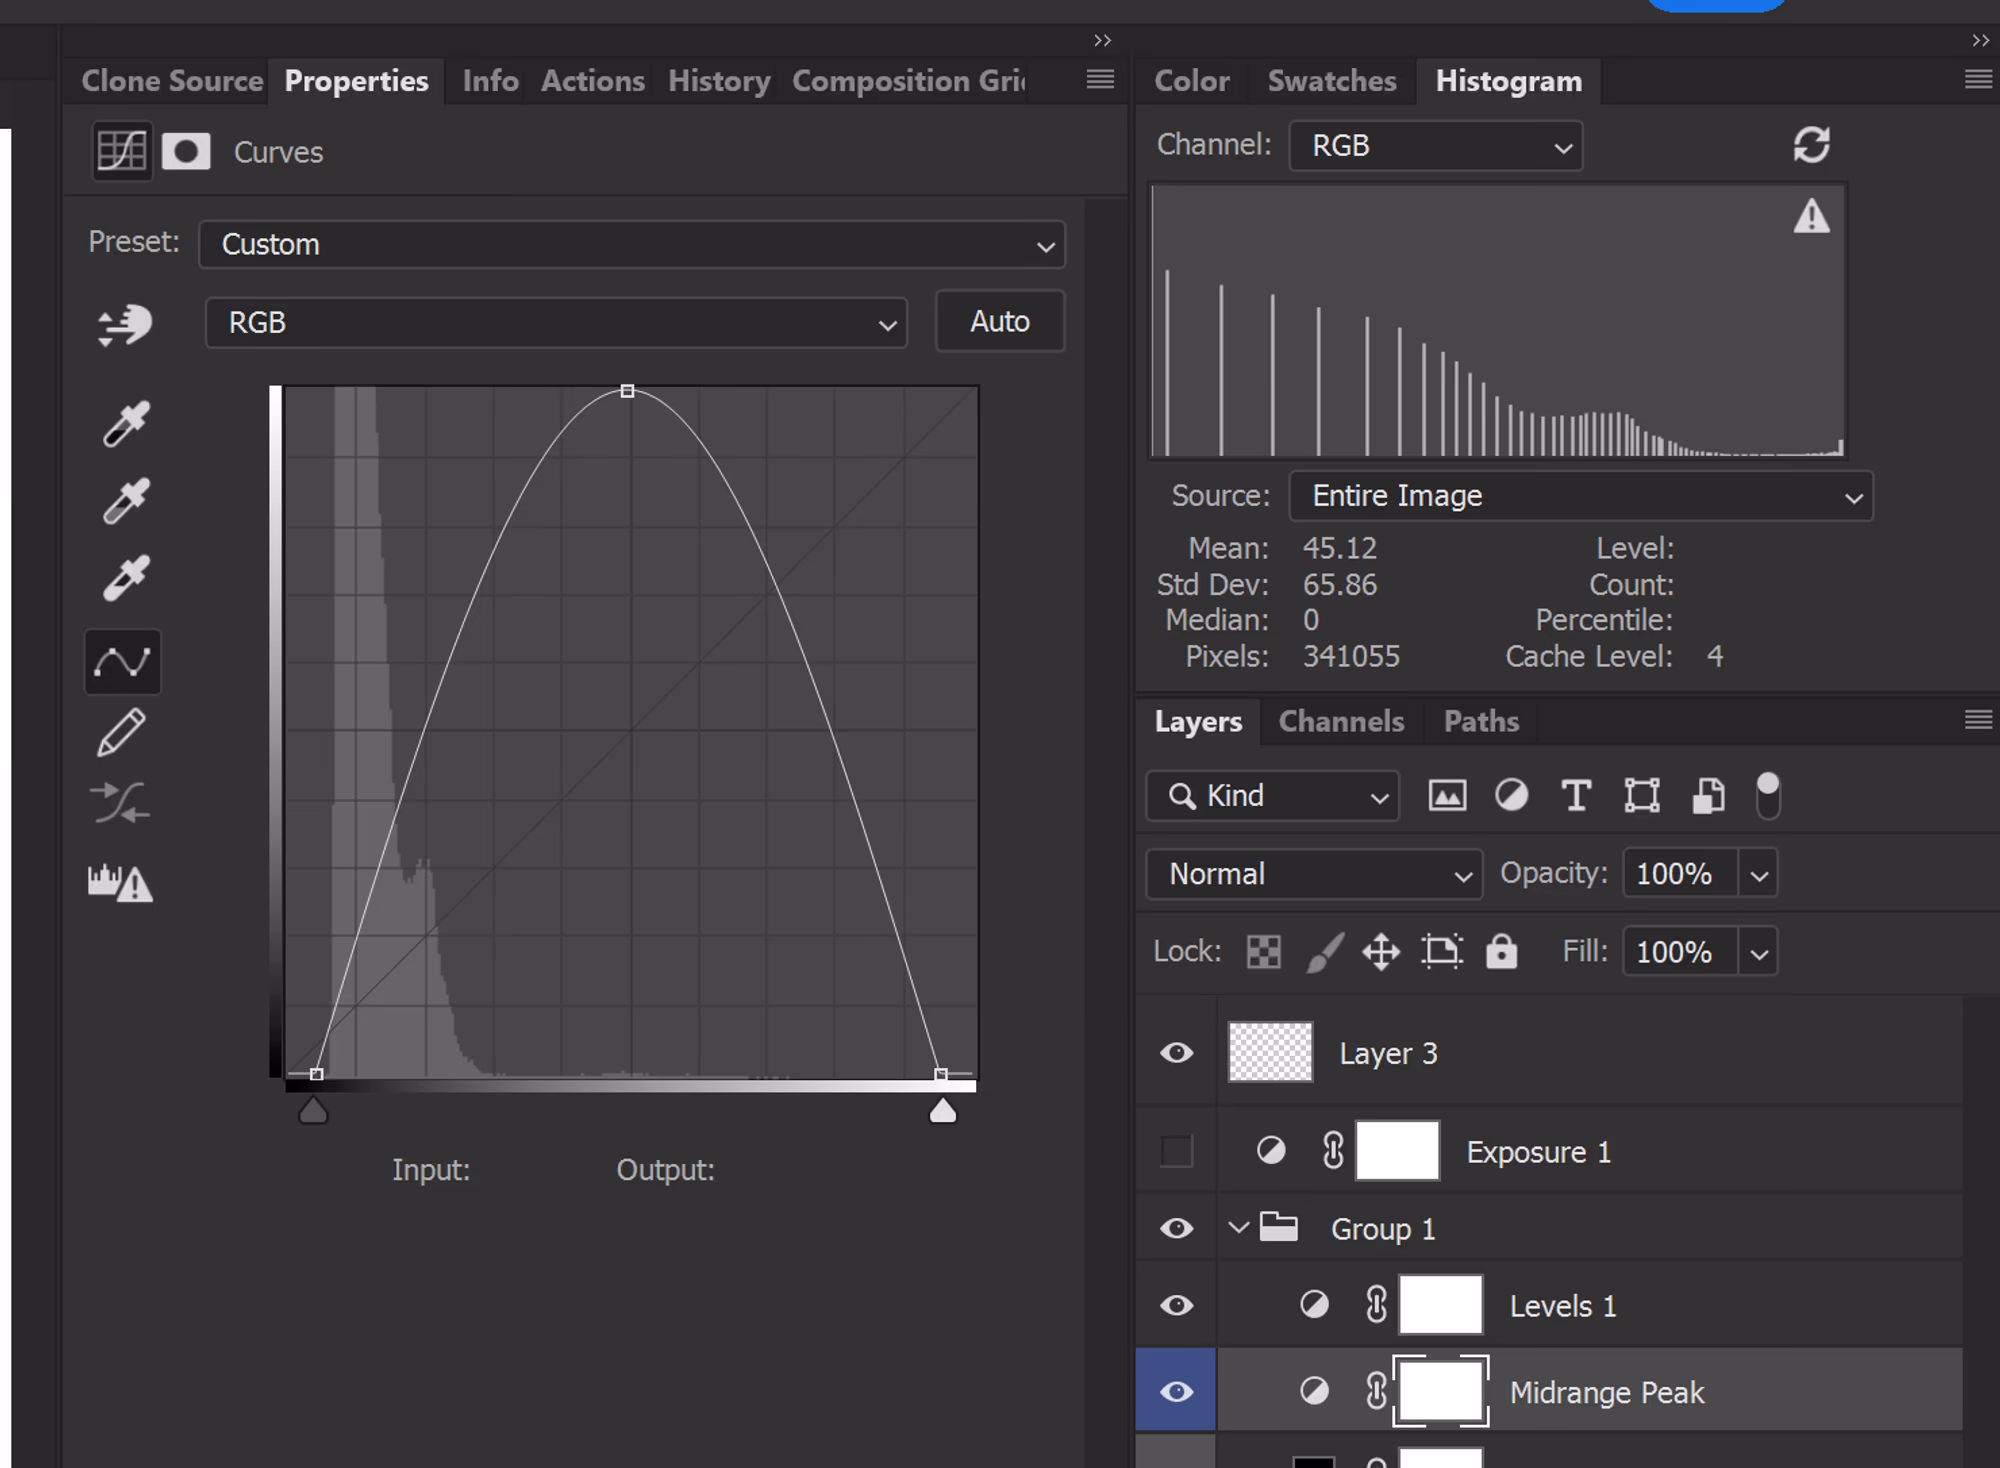Show the hidden Exposure 1 layer
Viewport: 2000px width, 1468px height.
1177,1151
